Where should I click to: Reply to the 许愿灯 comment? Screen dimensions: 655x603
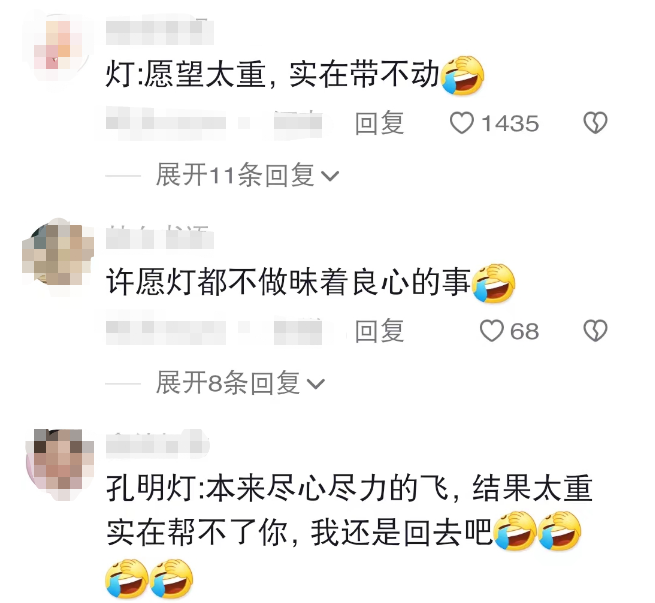(379, 331)
